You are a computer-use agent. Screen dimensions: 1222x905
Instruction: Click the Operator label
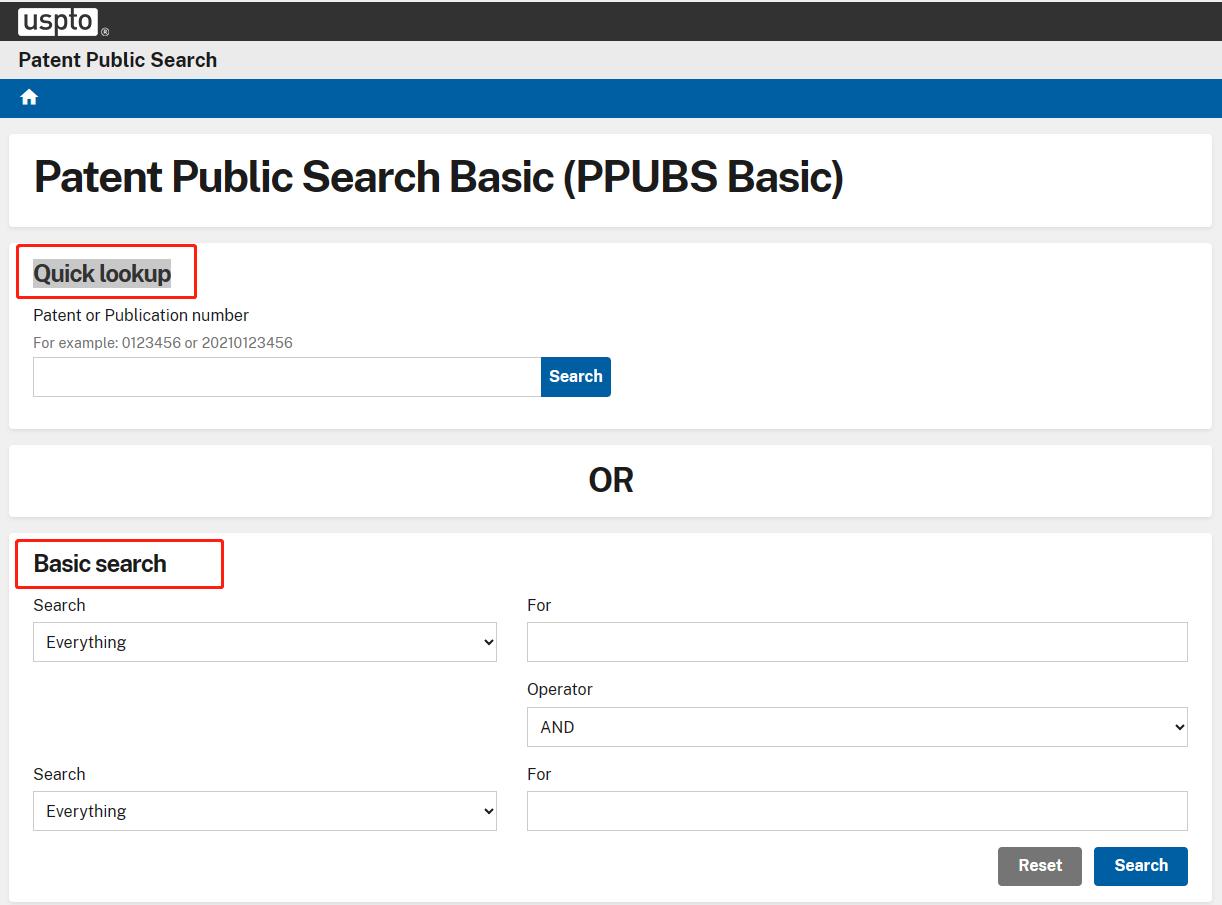(560, 690)
